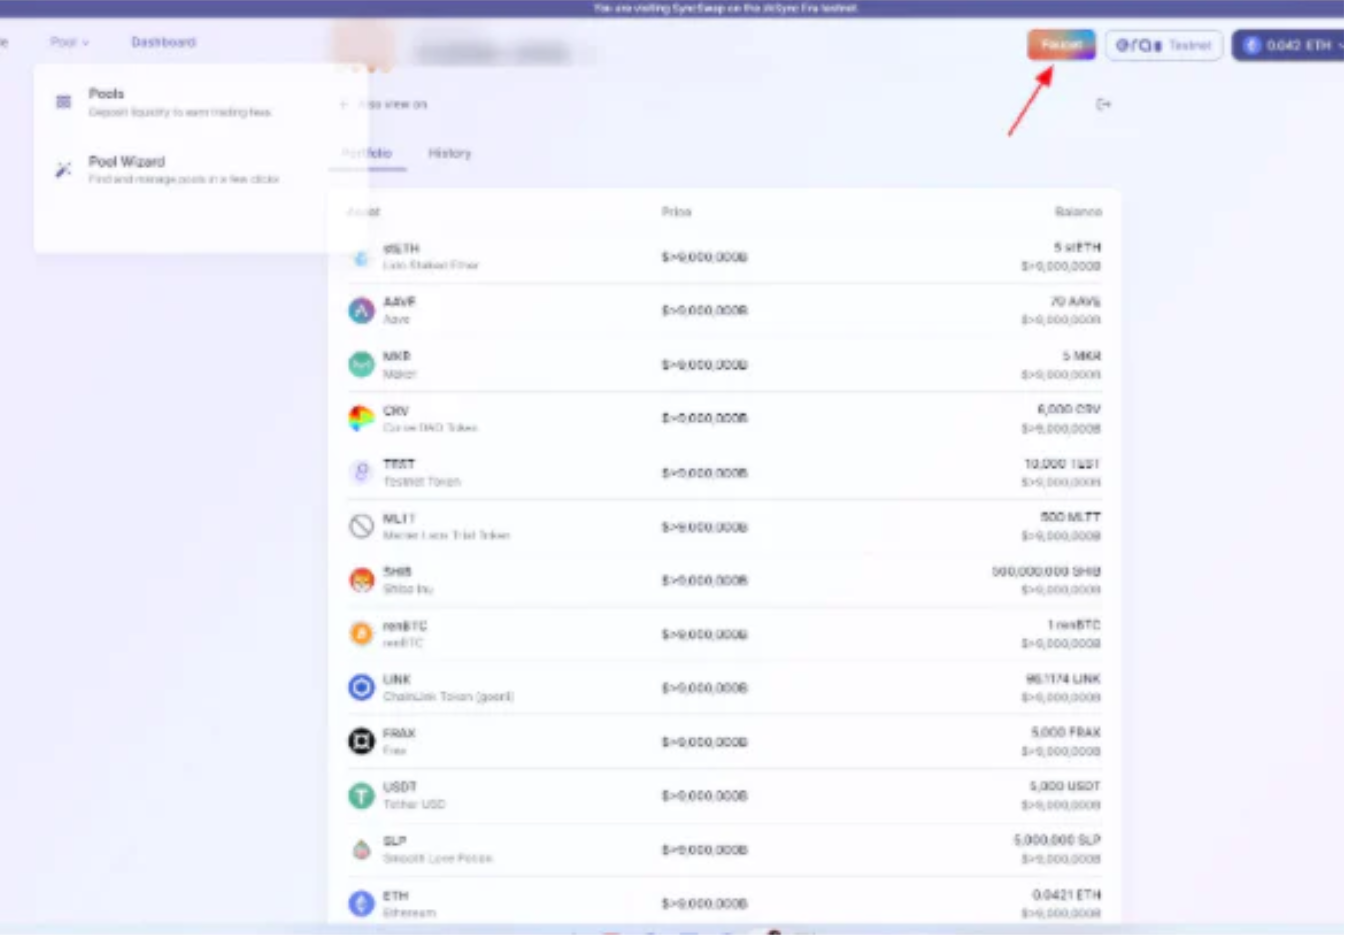Select Pools from the Pool menu

(x=180, y=102)
